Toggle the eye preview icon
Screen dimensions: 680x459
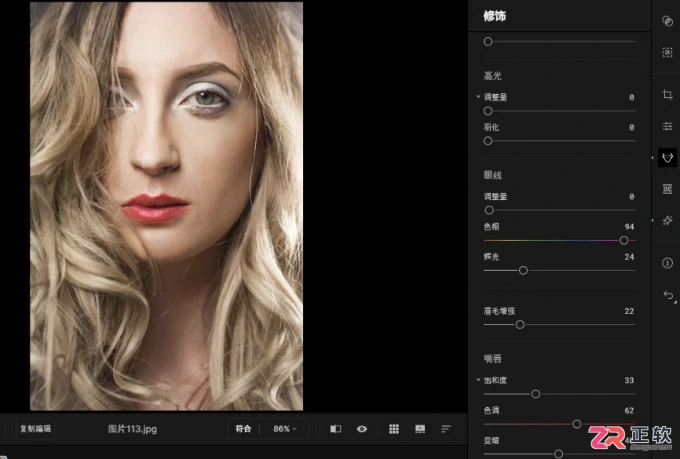(362, 429)
